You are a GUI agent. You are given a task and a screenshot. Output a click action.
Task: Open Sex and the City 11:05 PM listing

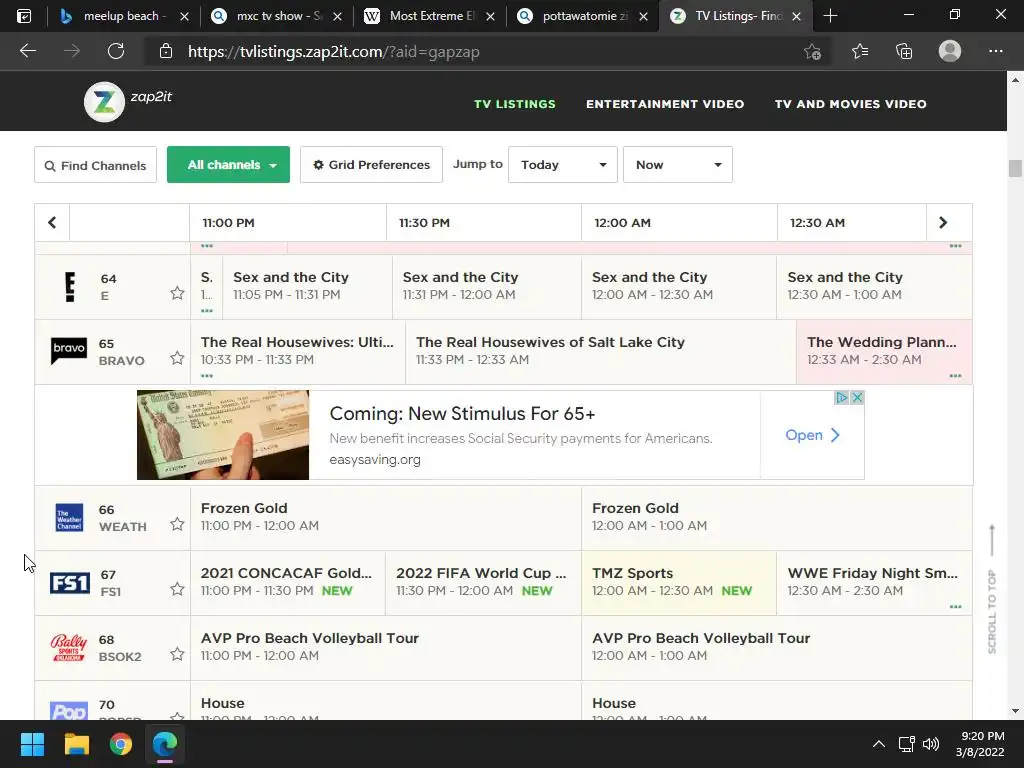pos(307,287)
